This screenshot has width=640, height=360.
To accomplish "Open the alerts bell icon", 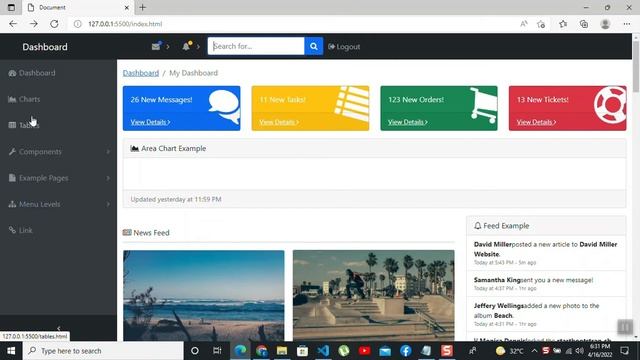I will [x=186, y=46].
